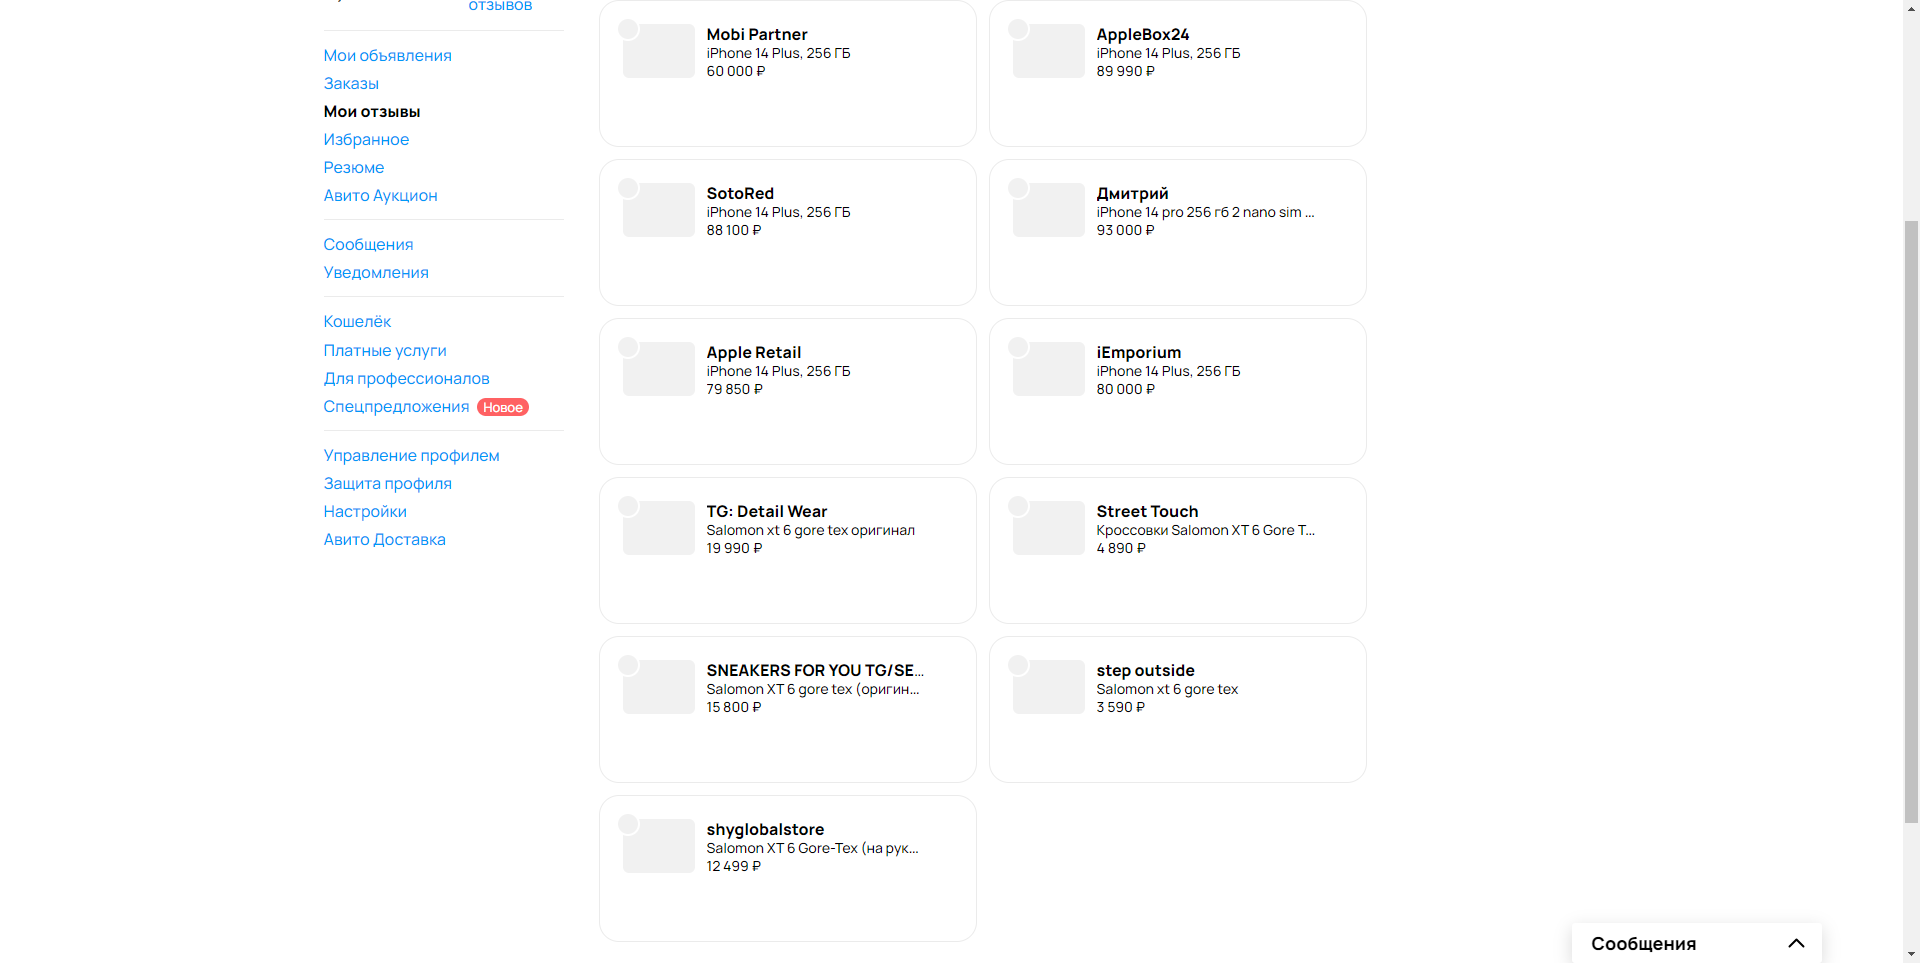
Task: Click the AppleBox24 item thumbnail
Action: click(x=1049, y=51)
